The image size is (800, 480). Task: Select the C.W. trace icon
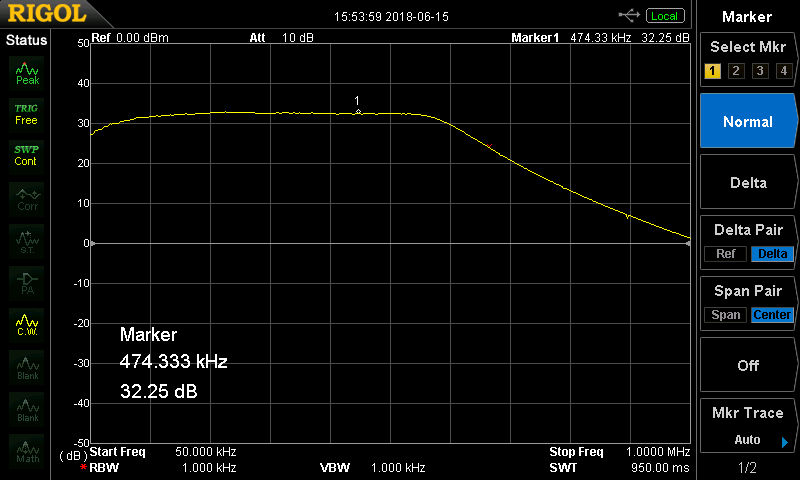coord(27,325)
